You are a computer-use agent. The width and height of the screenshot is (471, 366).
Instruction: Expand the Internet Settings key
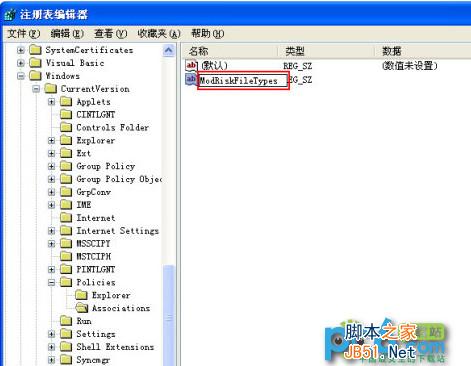point(51,231)
